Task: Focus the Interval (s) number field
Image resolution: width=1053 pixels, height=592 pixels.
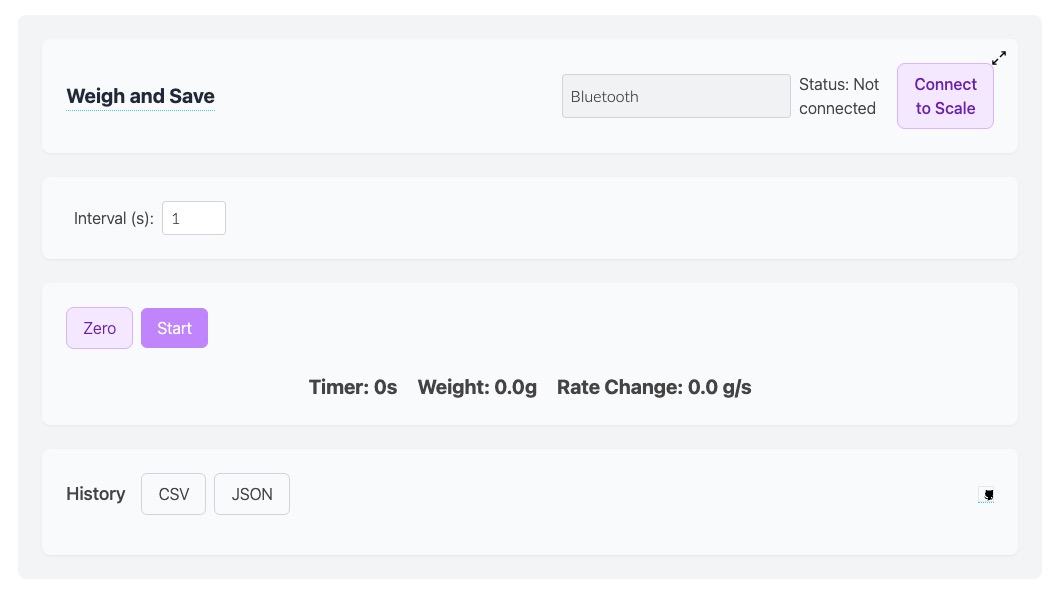Action: tap(193, 218)
